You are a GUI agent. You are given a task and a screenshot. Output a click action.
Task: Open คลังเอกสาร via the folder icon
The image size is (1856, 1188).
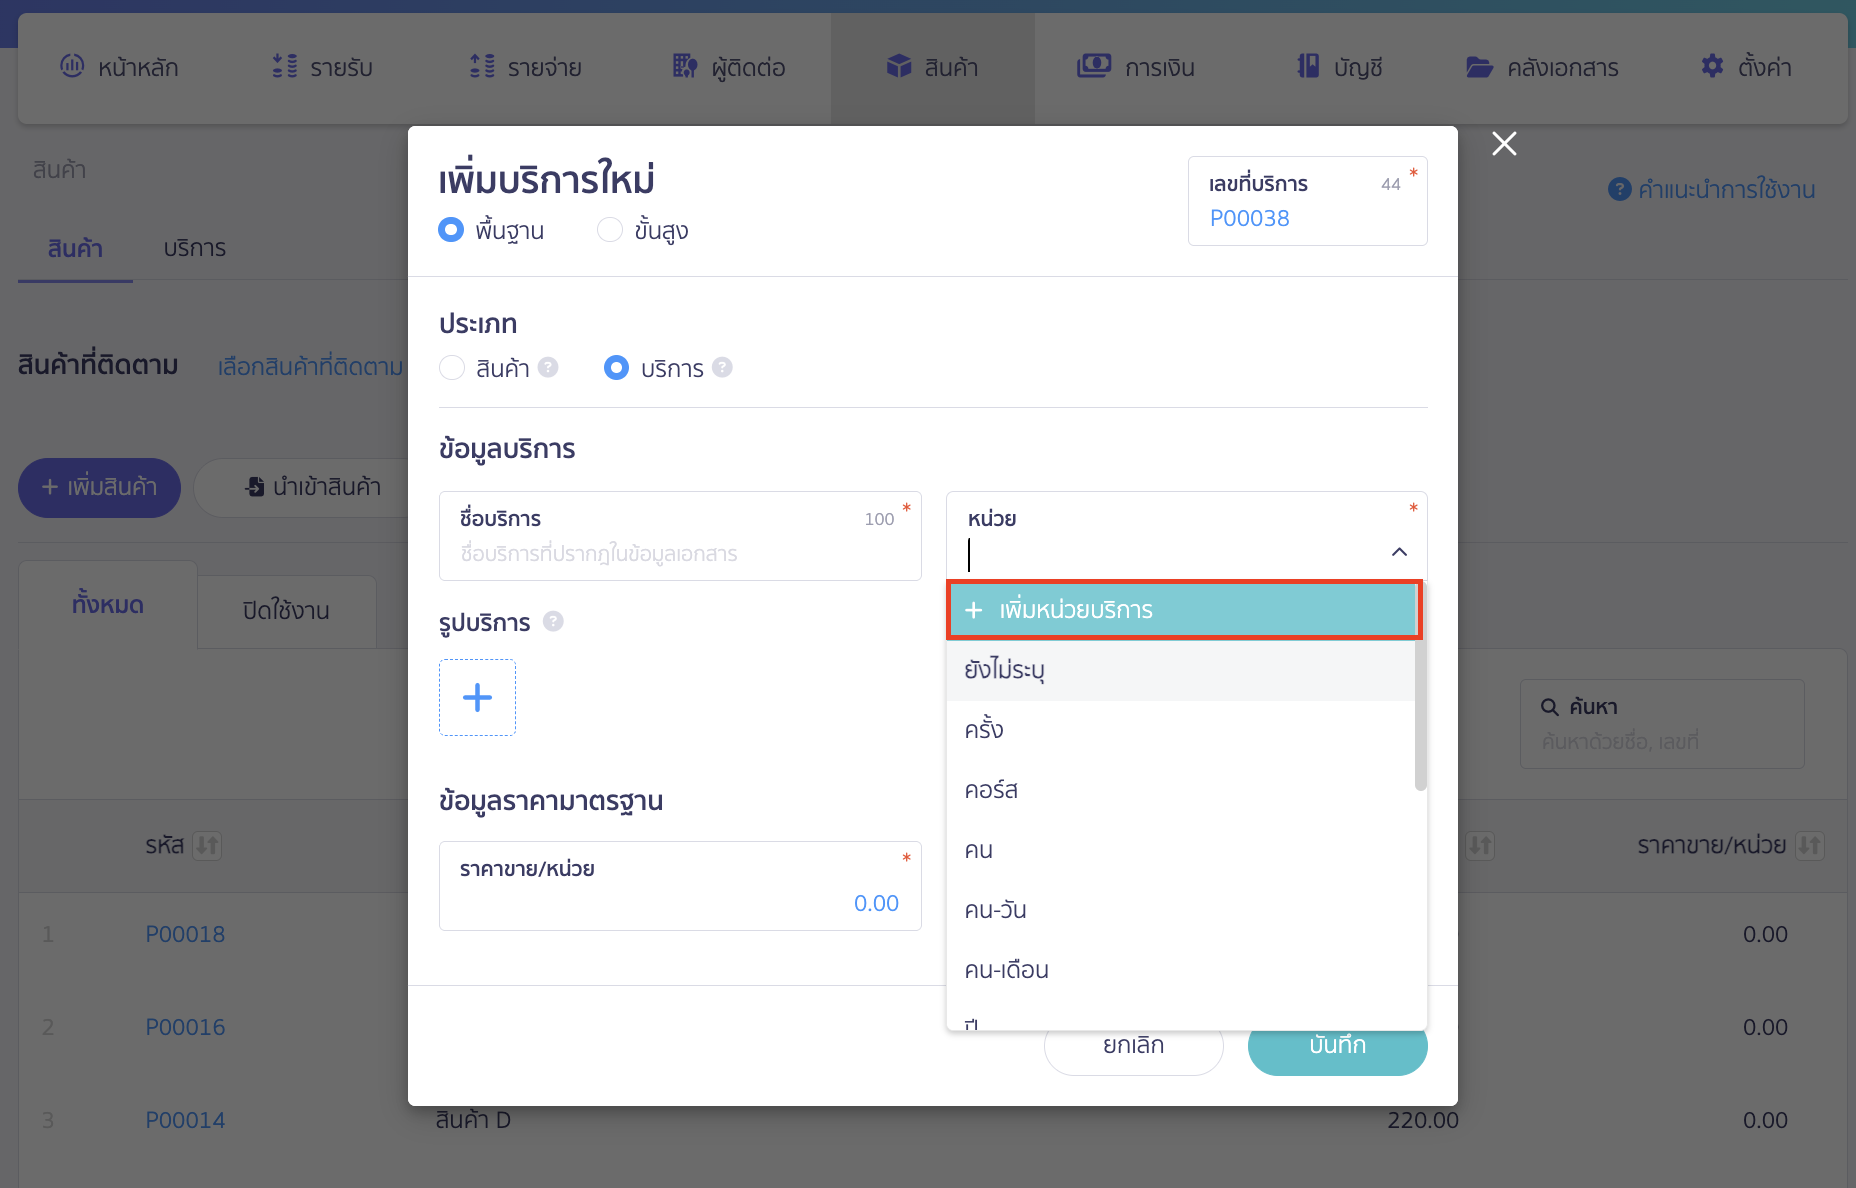(1479, 67)
